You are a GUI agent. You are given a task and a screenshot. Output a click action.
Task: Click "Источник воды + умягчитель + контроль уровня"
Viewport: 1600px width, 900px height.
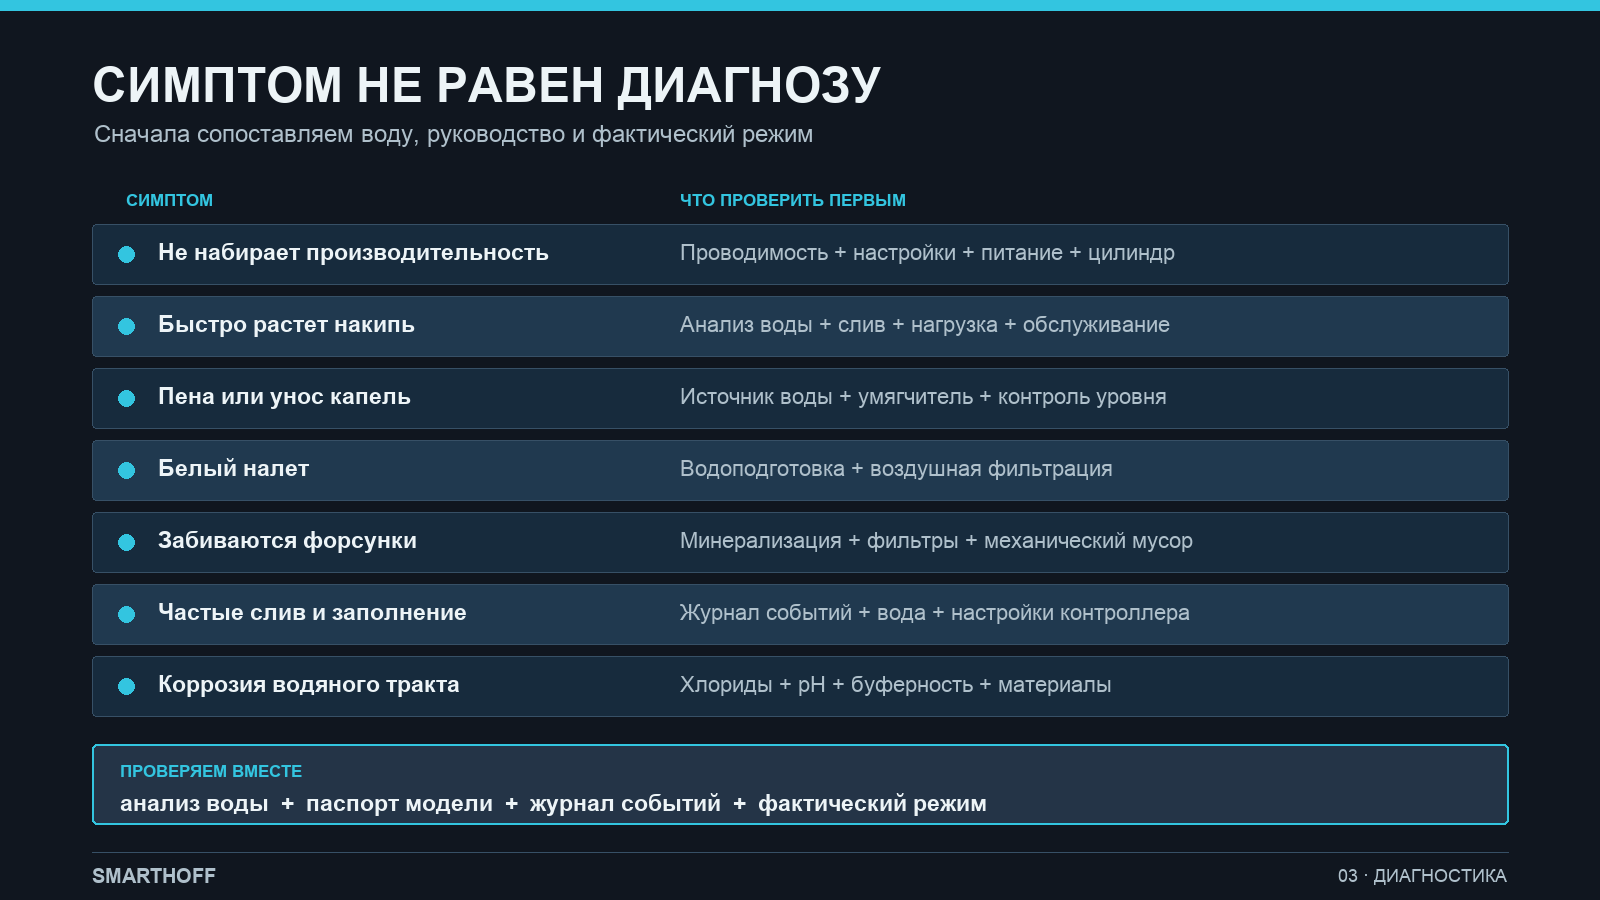click(x=923, y=397)
